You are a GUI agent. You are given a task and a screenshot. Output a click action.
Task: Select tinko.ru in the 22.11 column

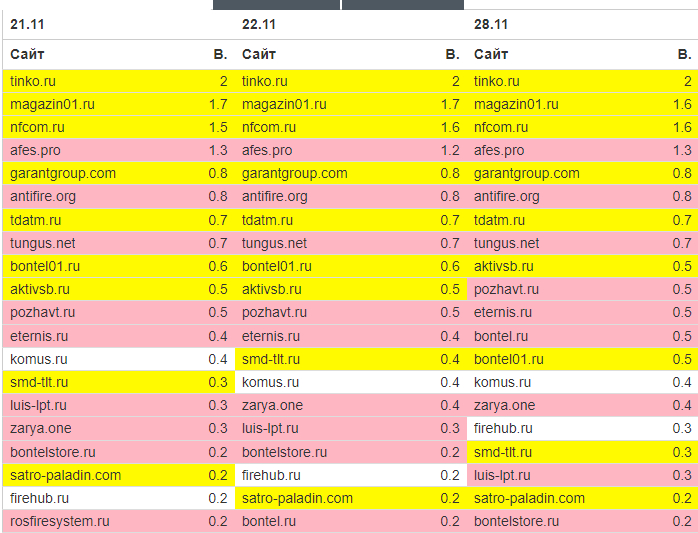pos(265,81)
